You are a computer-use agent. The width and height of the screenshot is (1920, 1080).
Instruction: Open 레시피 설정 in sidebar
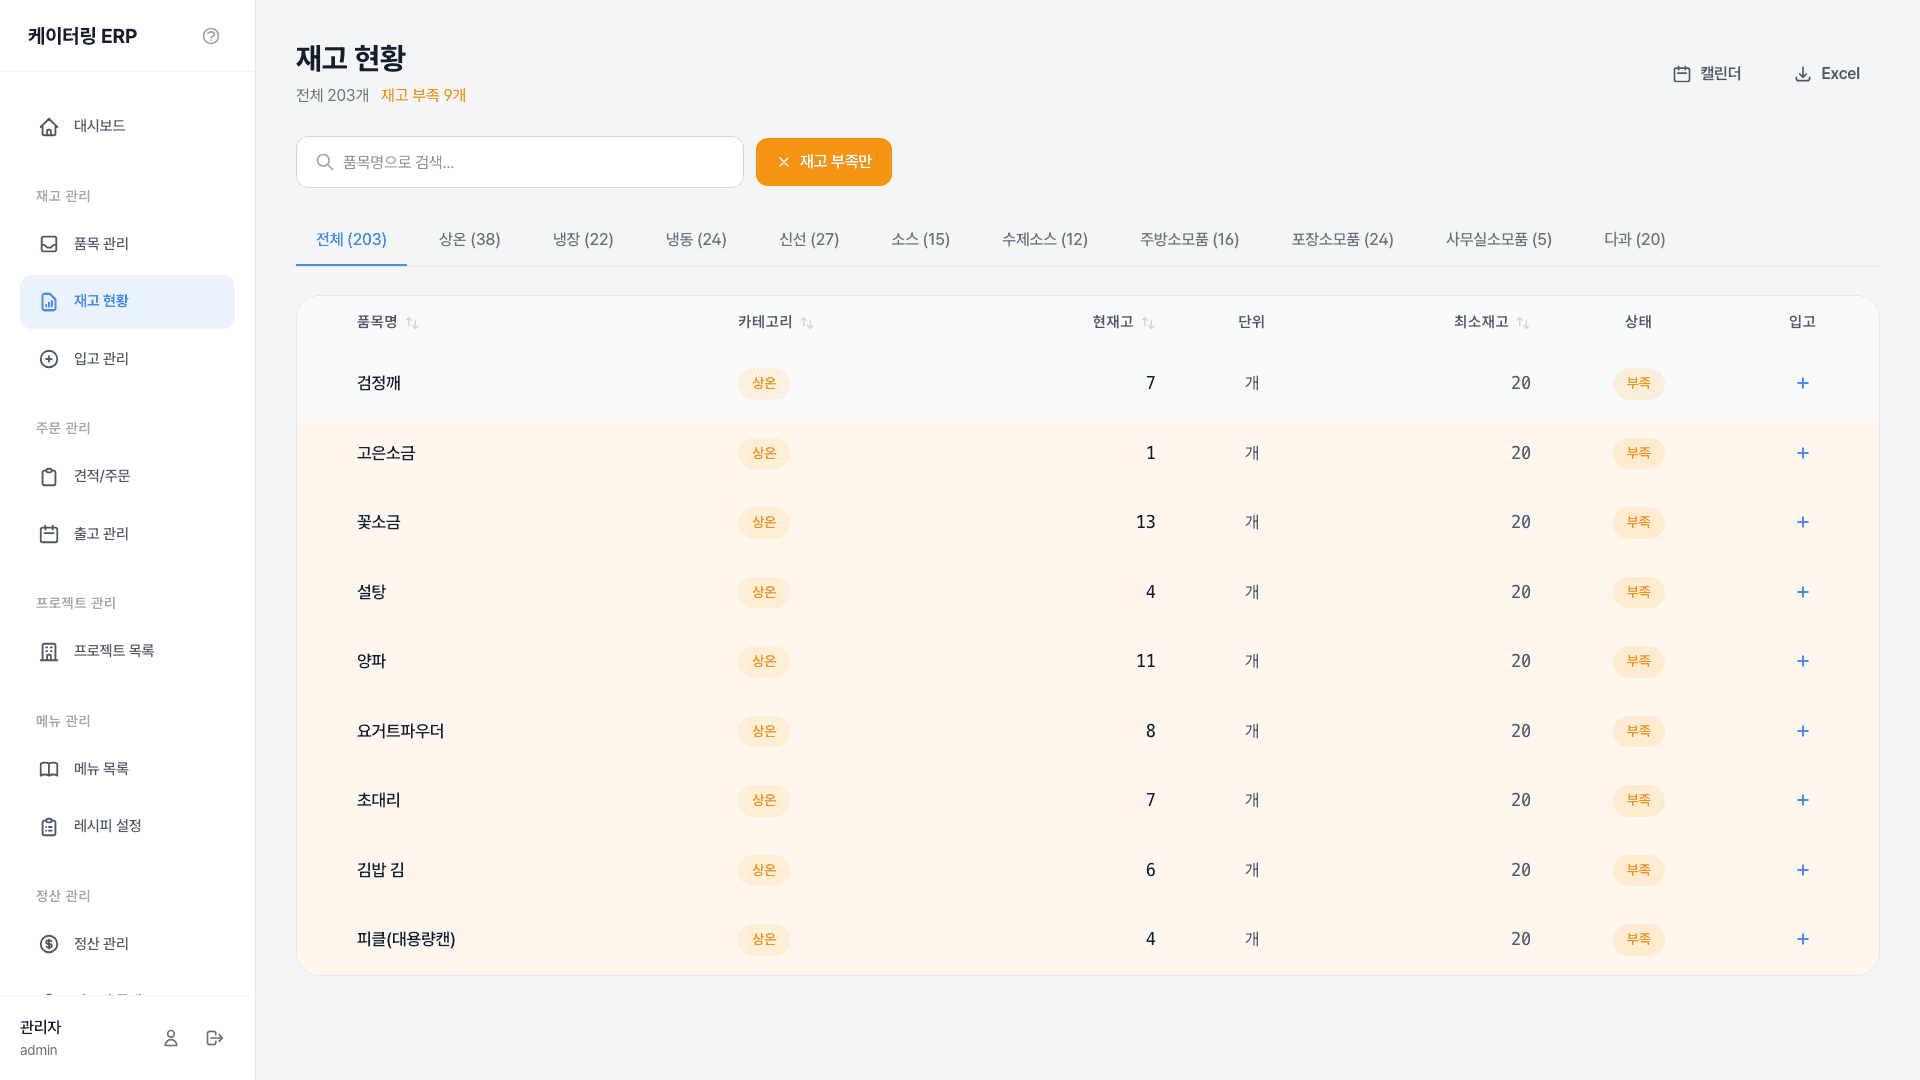point(127,826)
